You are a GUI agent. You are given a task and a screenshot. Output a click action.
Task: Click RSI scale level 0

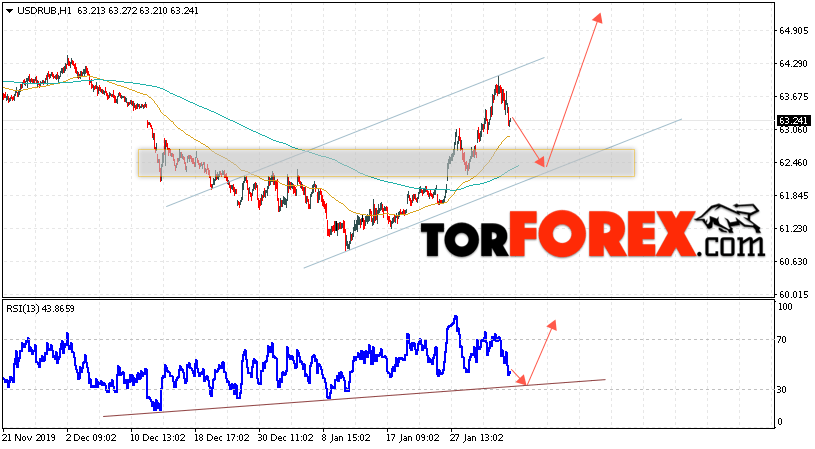[x=780, y=422]
